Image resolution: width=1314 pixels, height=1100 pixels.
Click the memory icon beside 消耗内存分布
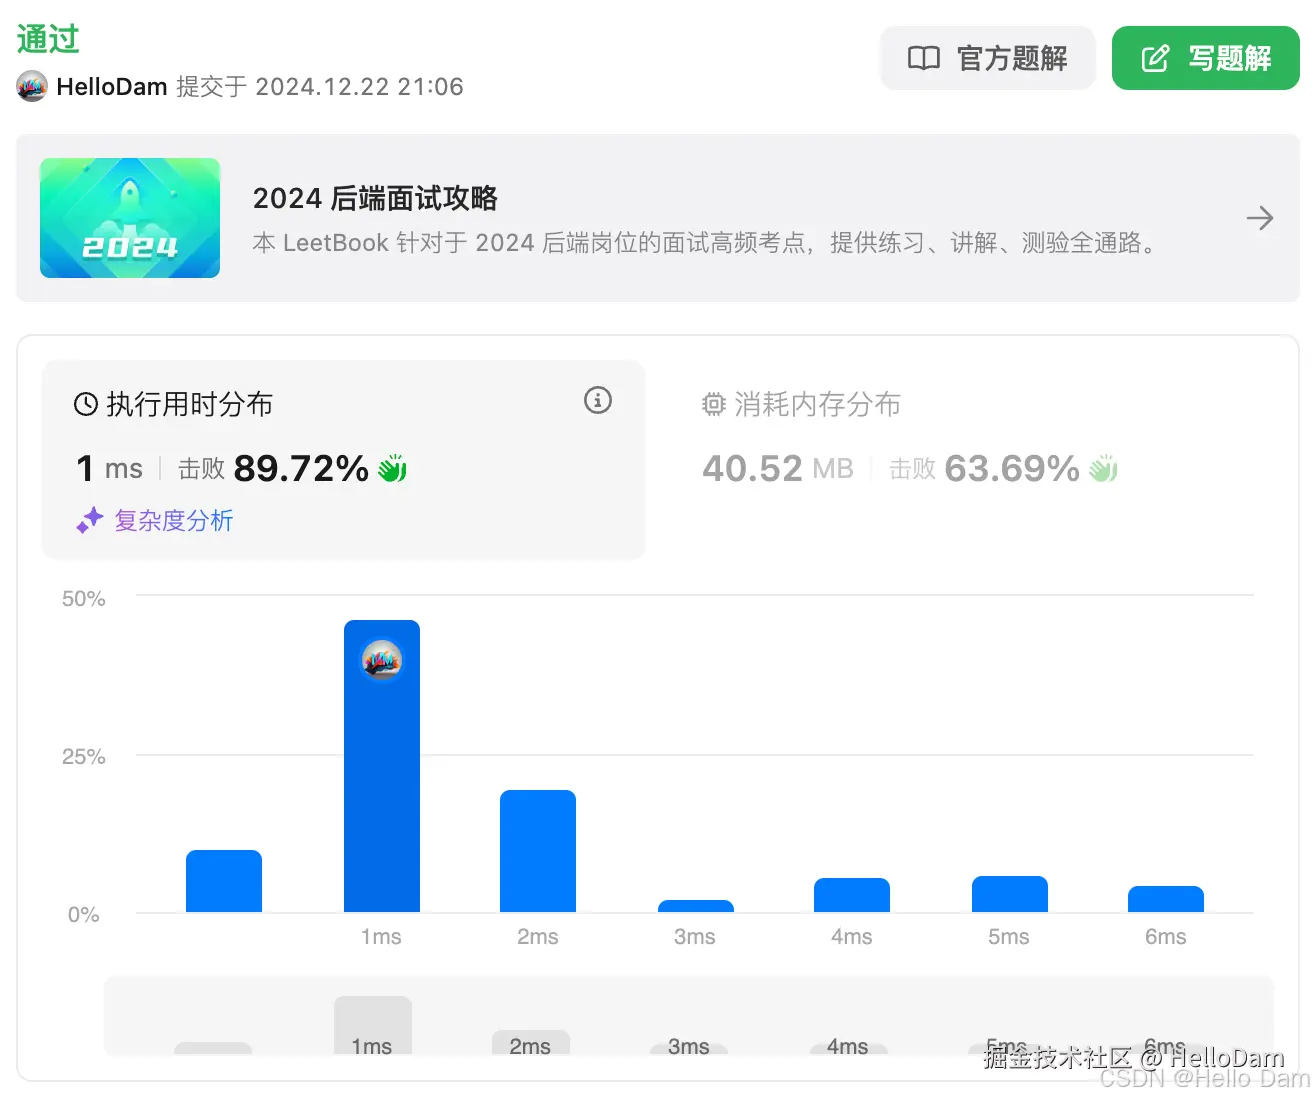pos(712,404)
